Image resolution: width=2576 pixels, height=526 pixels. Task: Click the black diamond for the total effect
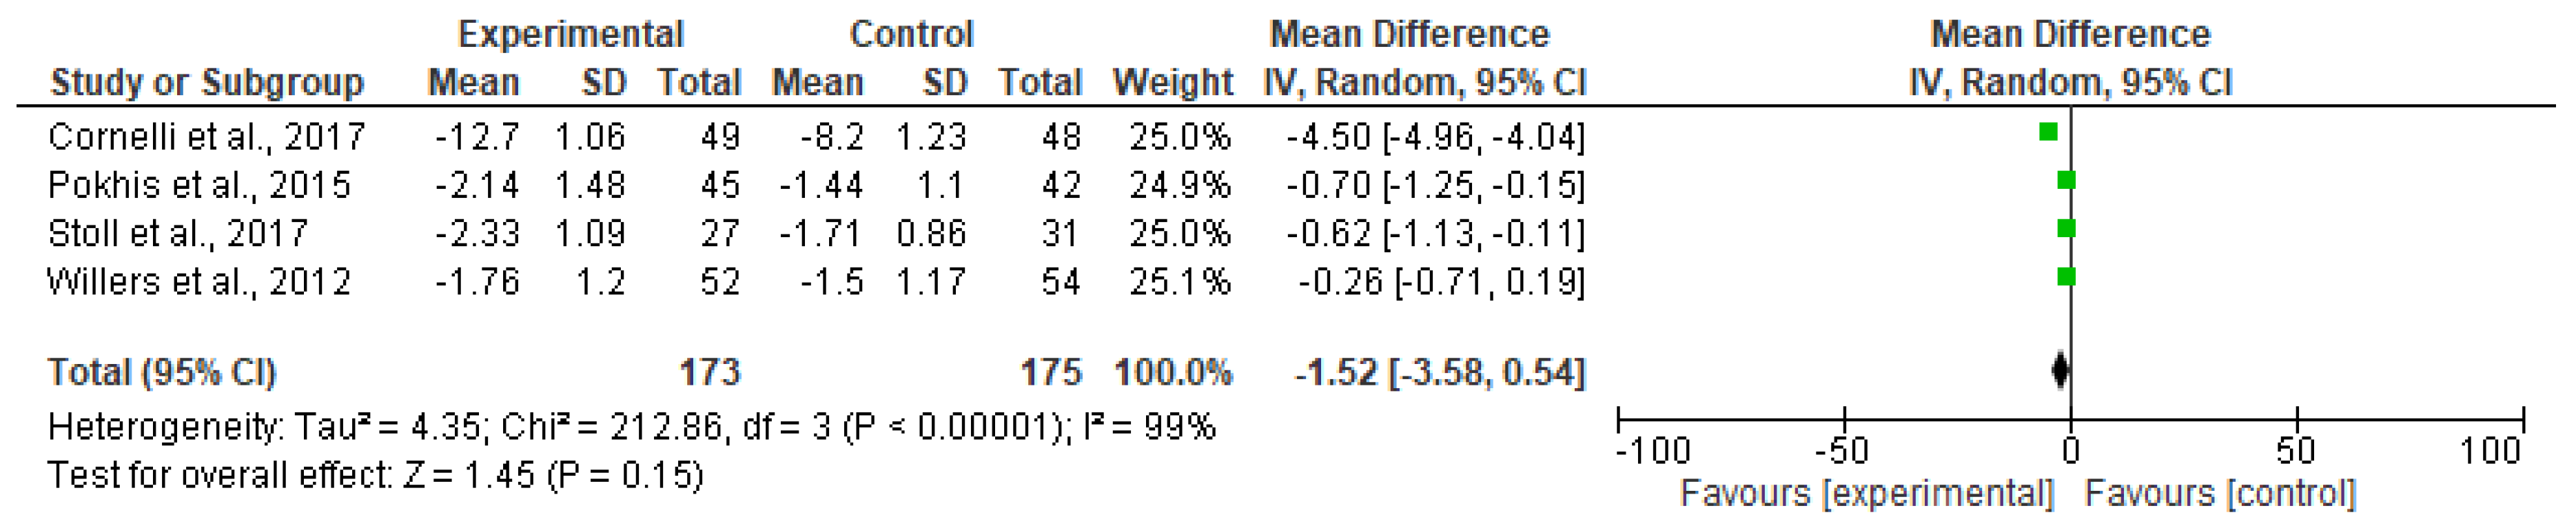click(2060, 371)
